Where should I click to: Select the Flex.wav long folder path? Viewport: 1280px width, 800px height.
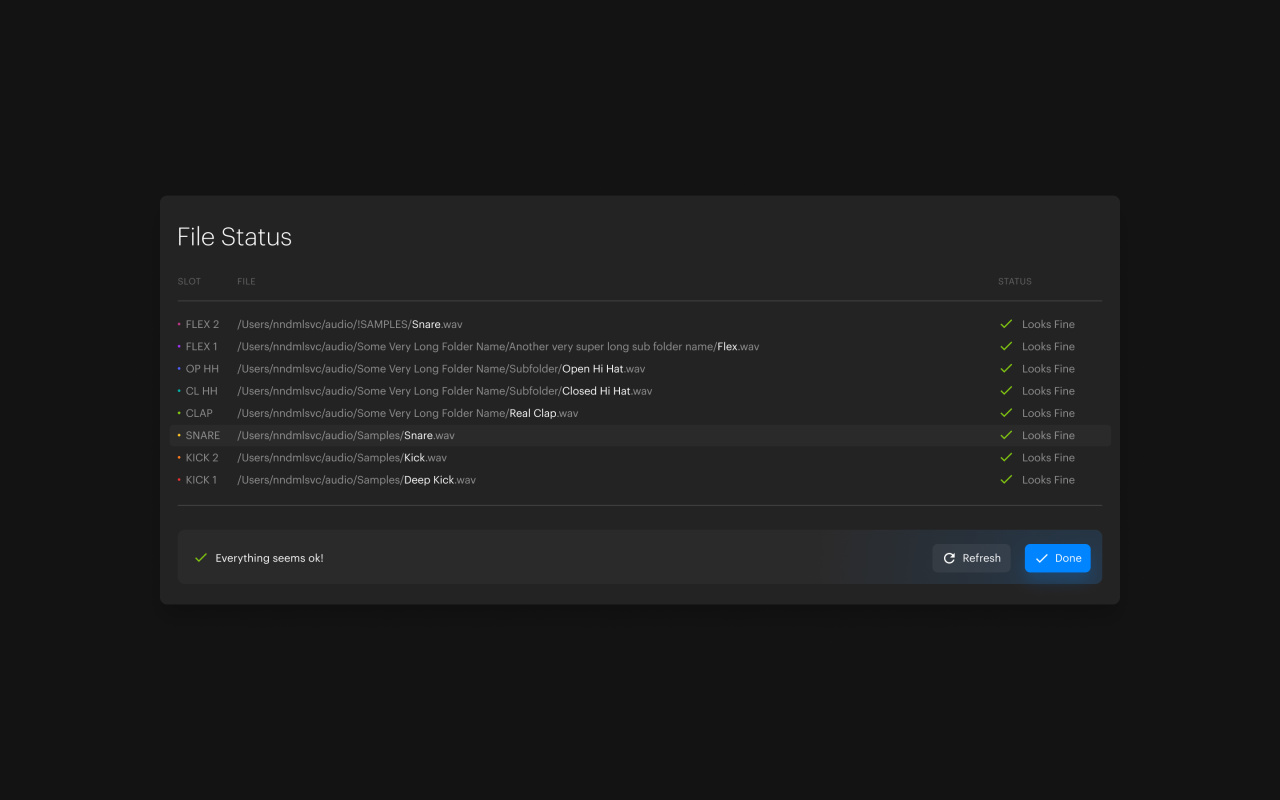click(497, 347)
